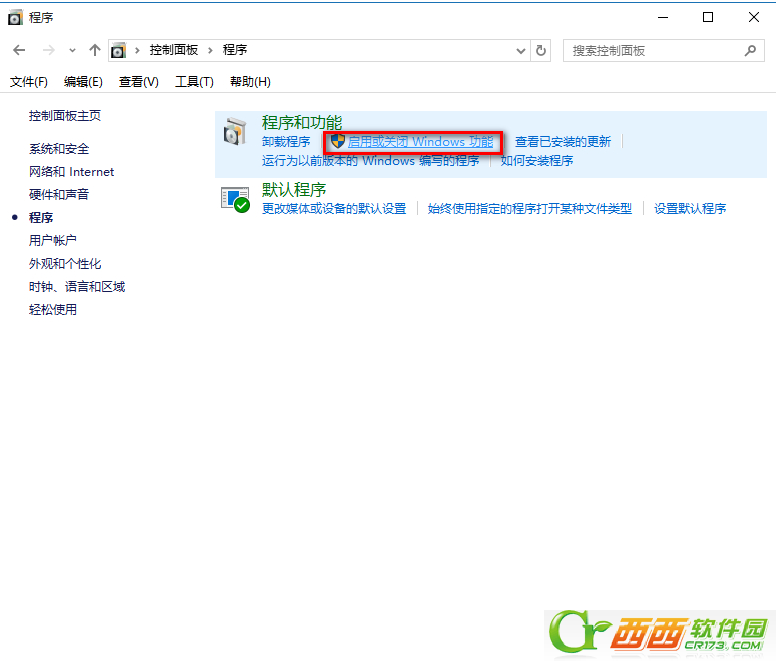This screenshot has width=776, height=661.
Task: Open 外观和个性化 category
Action: [65, 264]
